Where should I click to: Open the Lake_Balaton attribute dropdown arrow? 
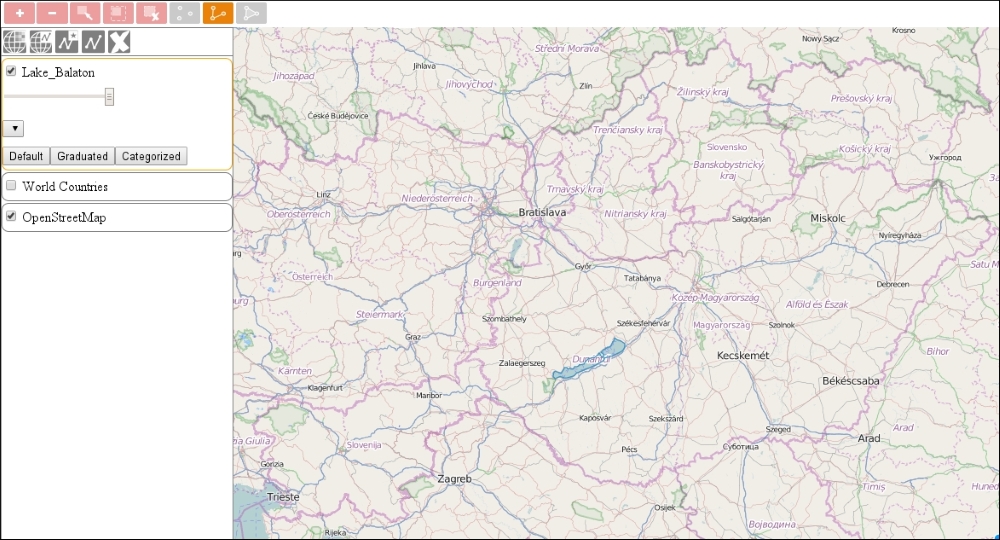coord(13,128)
